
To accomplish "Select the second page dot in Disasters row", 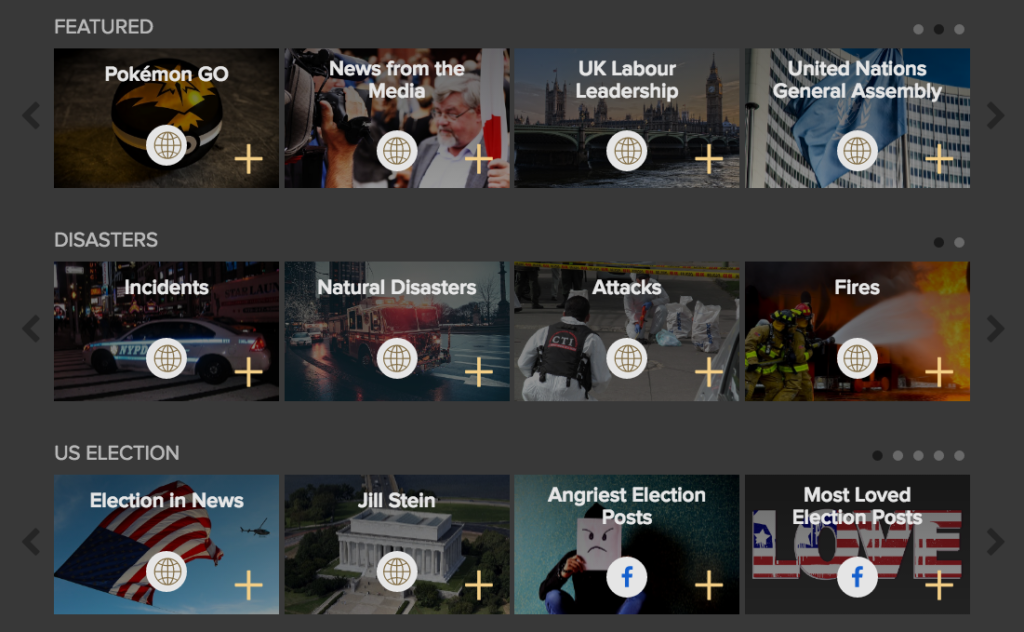I will pyautogui.click(x=959, y=242).
